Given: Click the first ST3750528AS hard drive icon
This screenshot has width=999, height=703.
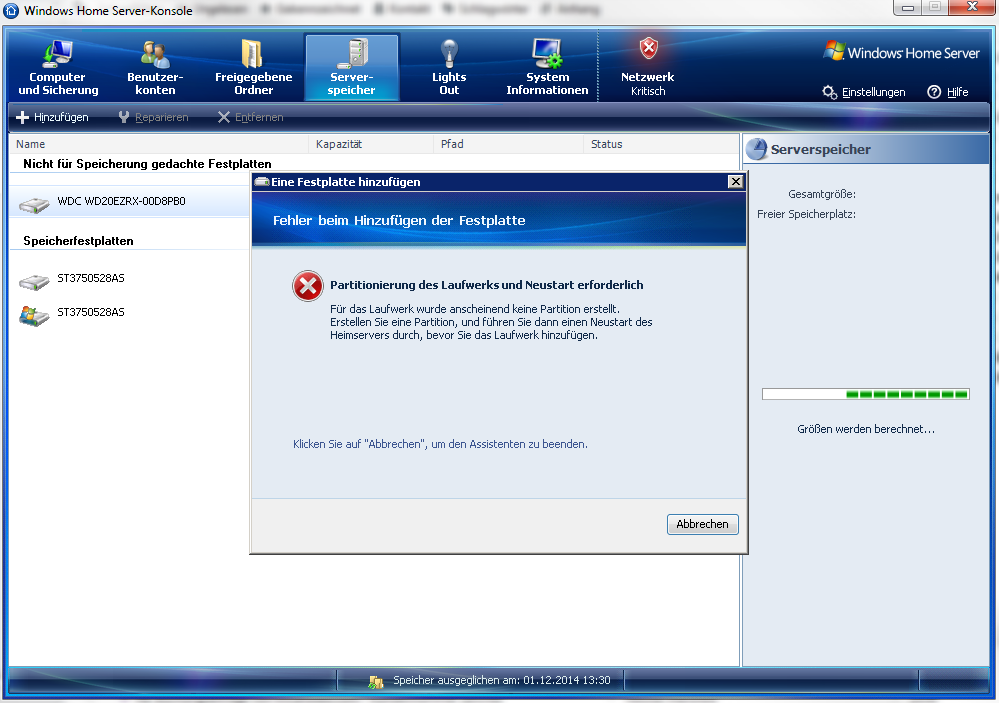Looking at the screenshot, I should [34, 281].
